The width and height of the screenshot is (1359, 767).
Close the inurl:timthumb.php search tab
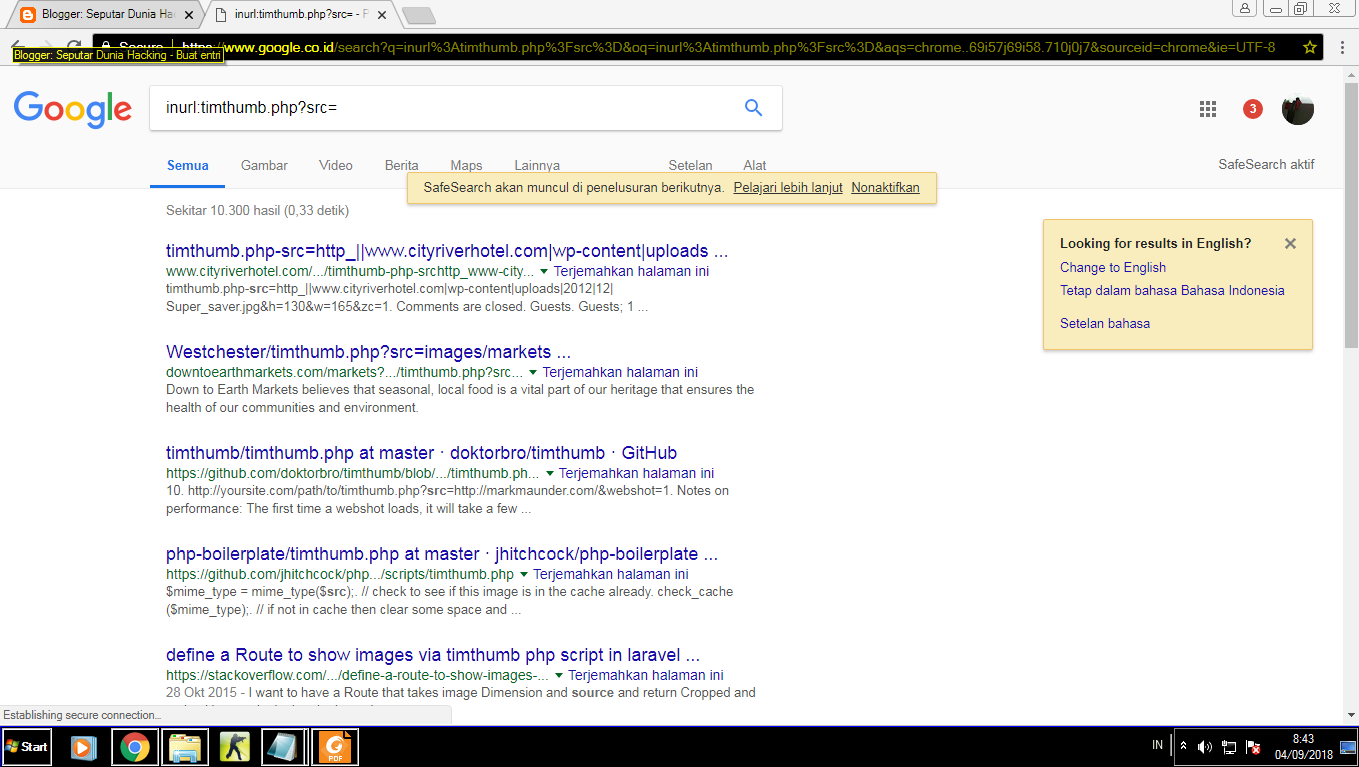pos(383,15)
